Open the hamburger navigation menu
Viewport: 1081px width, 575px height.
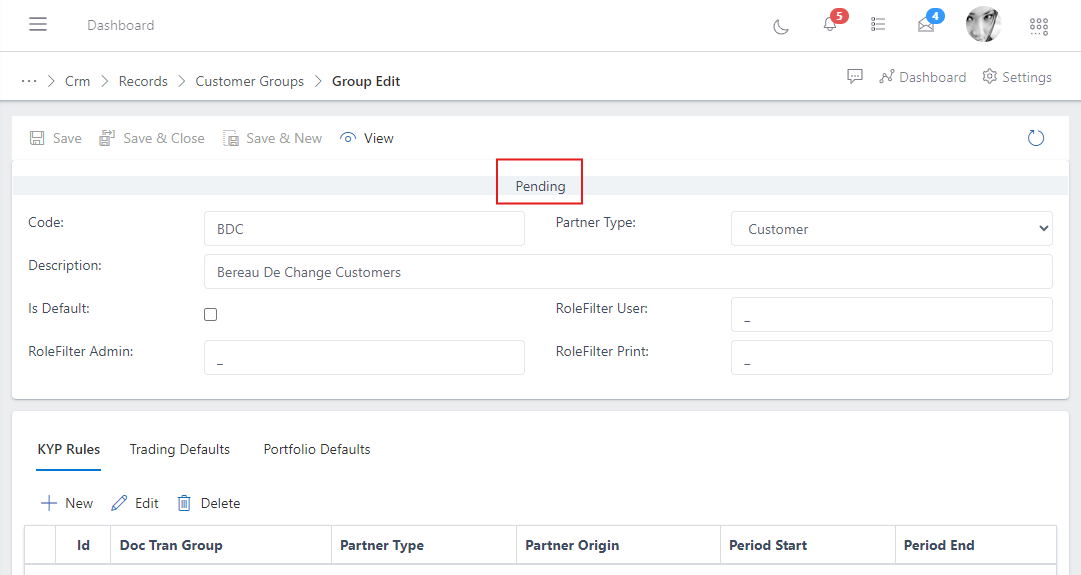38,24
